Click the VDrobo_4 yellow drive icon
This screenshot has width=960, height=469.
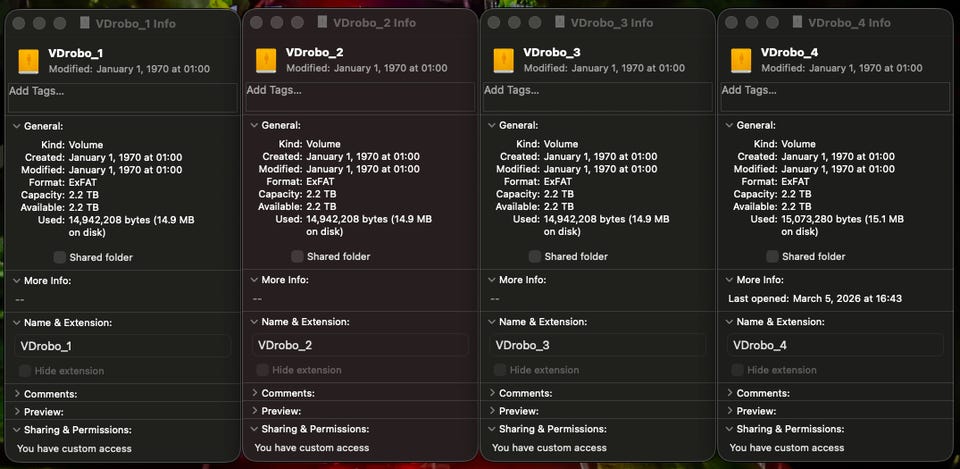coord(740,59)
